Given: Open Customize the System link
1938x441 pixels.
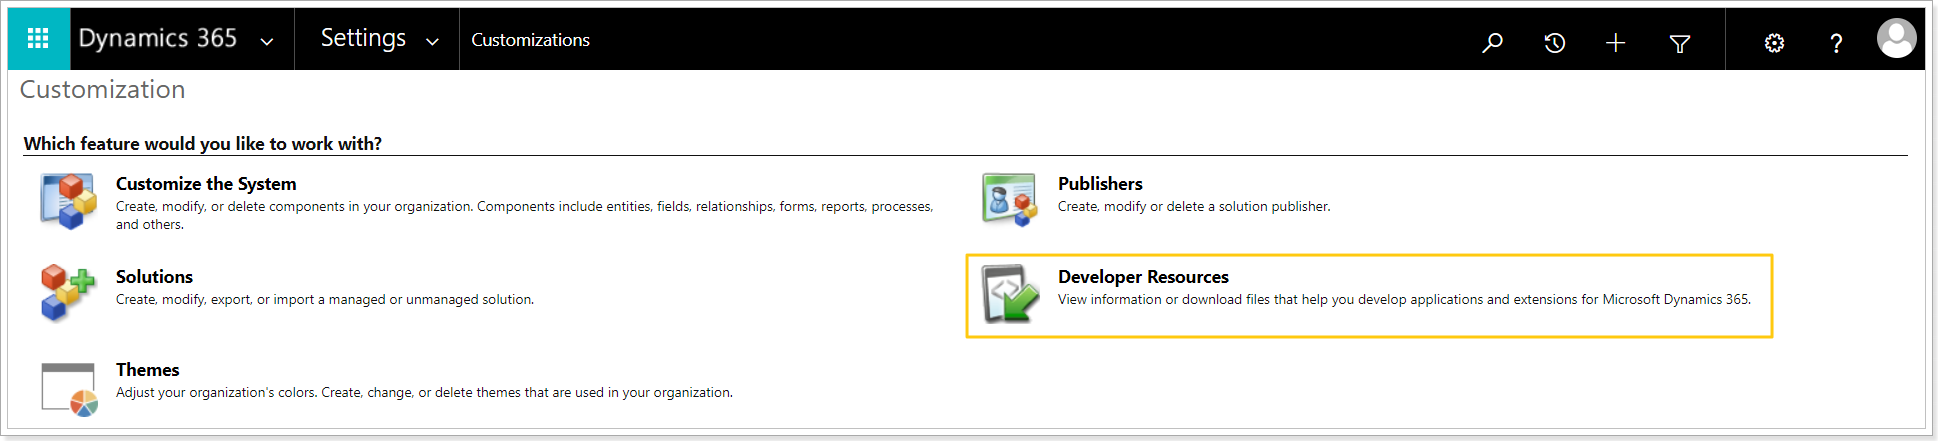Looking at the screenshot, I should tap(206, 184).
